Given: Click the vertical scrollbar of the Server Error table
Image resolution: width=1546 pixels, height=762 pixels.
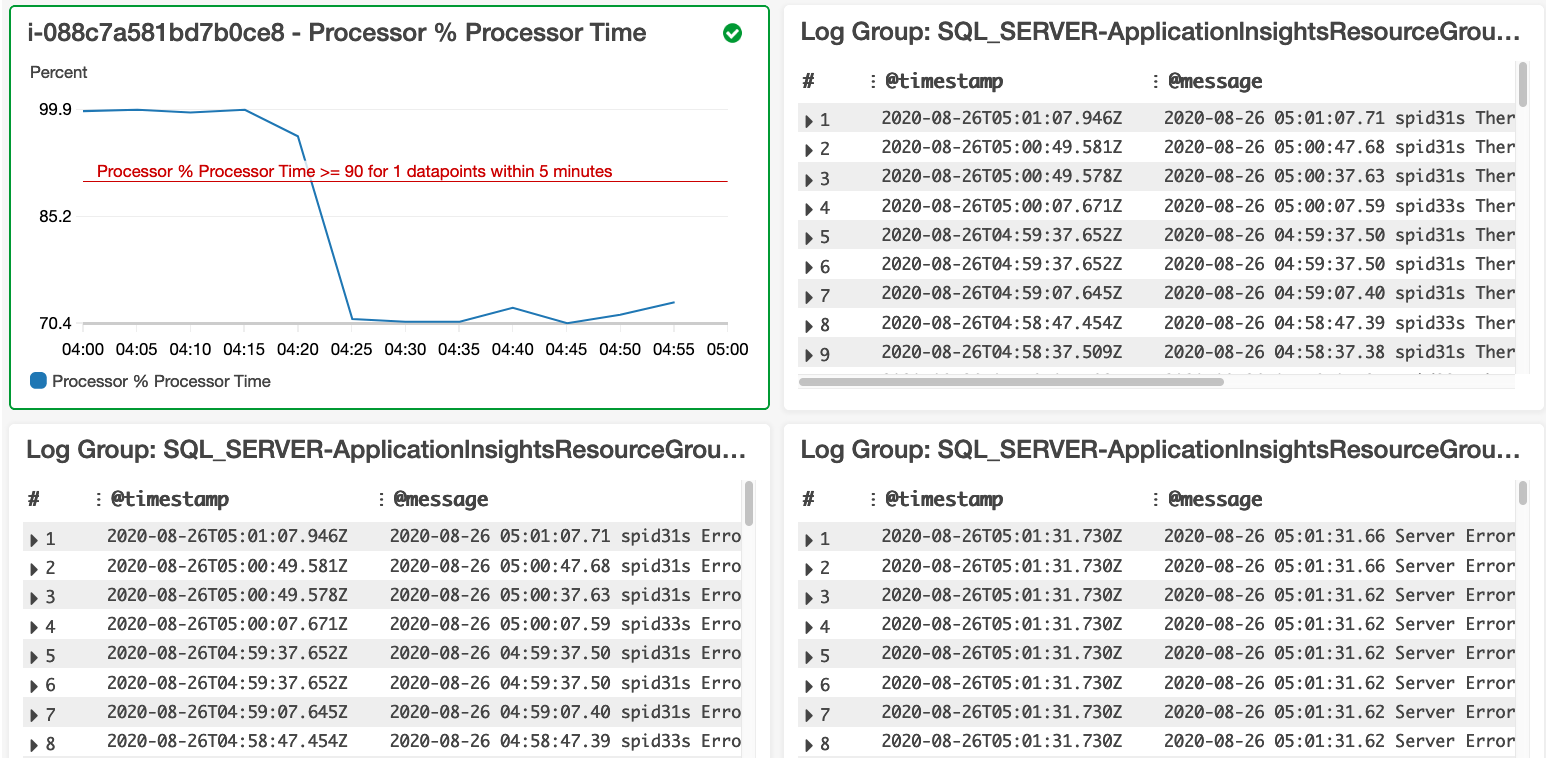Looking at the screenshot, I should 1523,492.
